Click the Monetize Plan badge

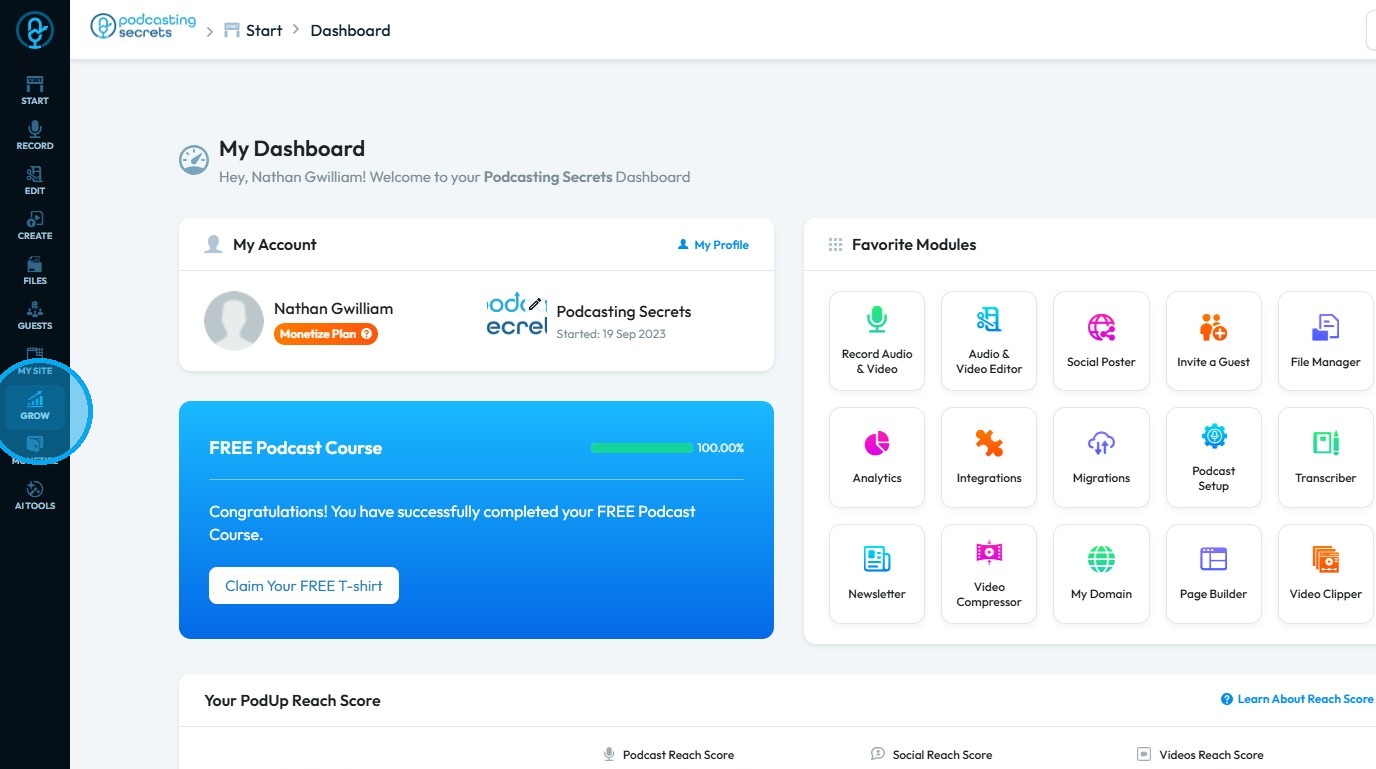[326, 334]
